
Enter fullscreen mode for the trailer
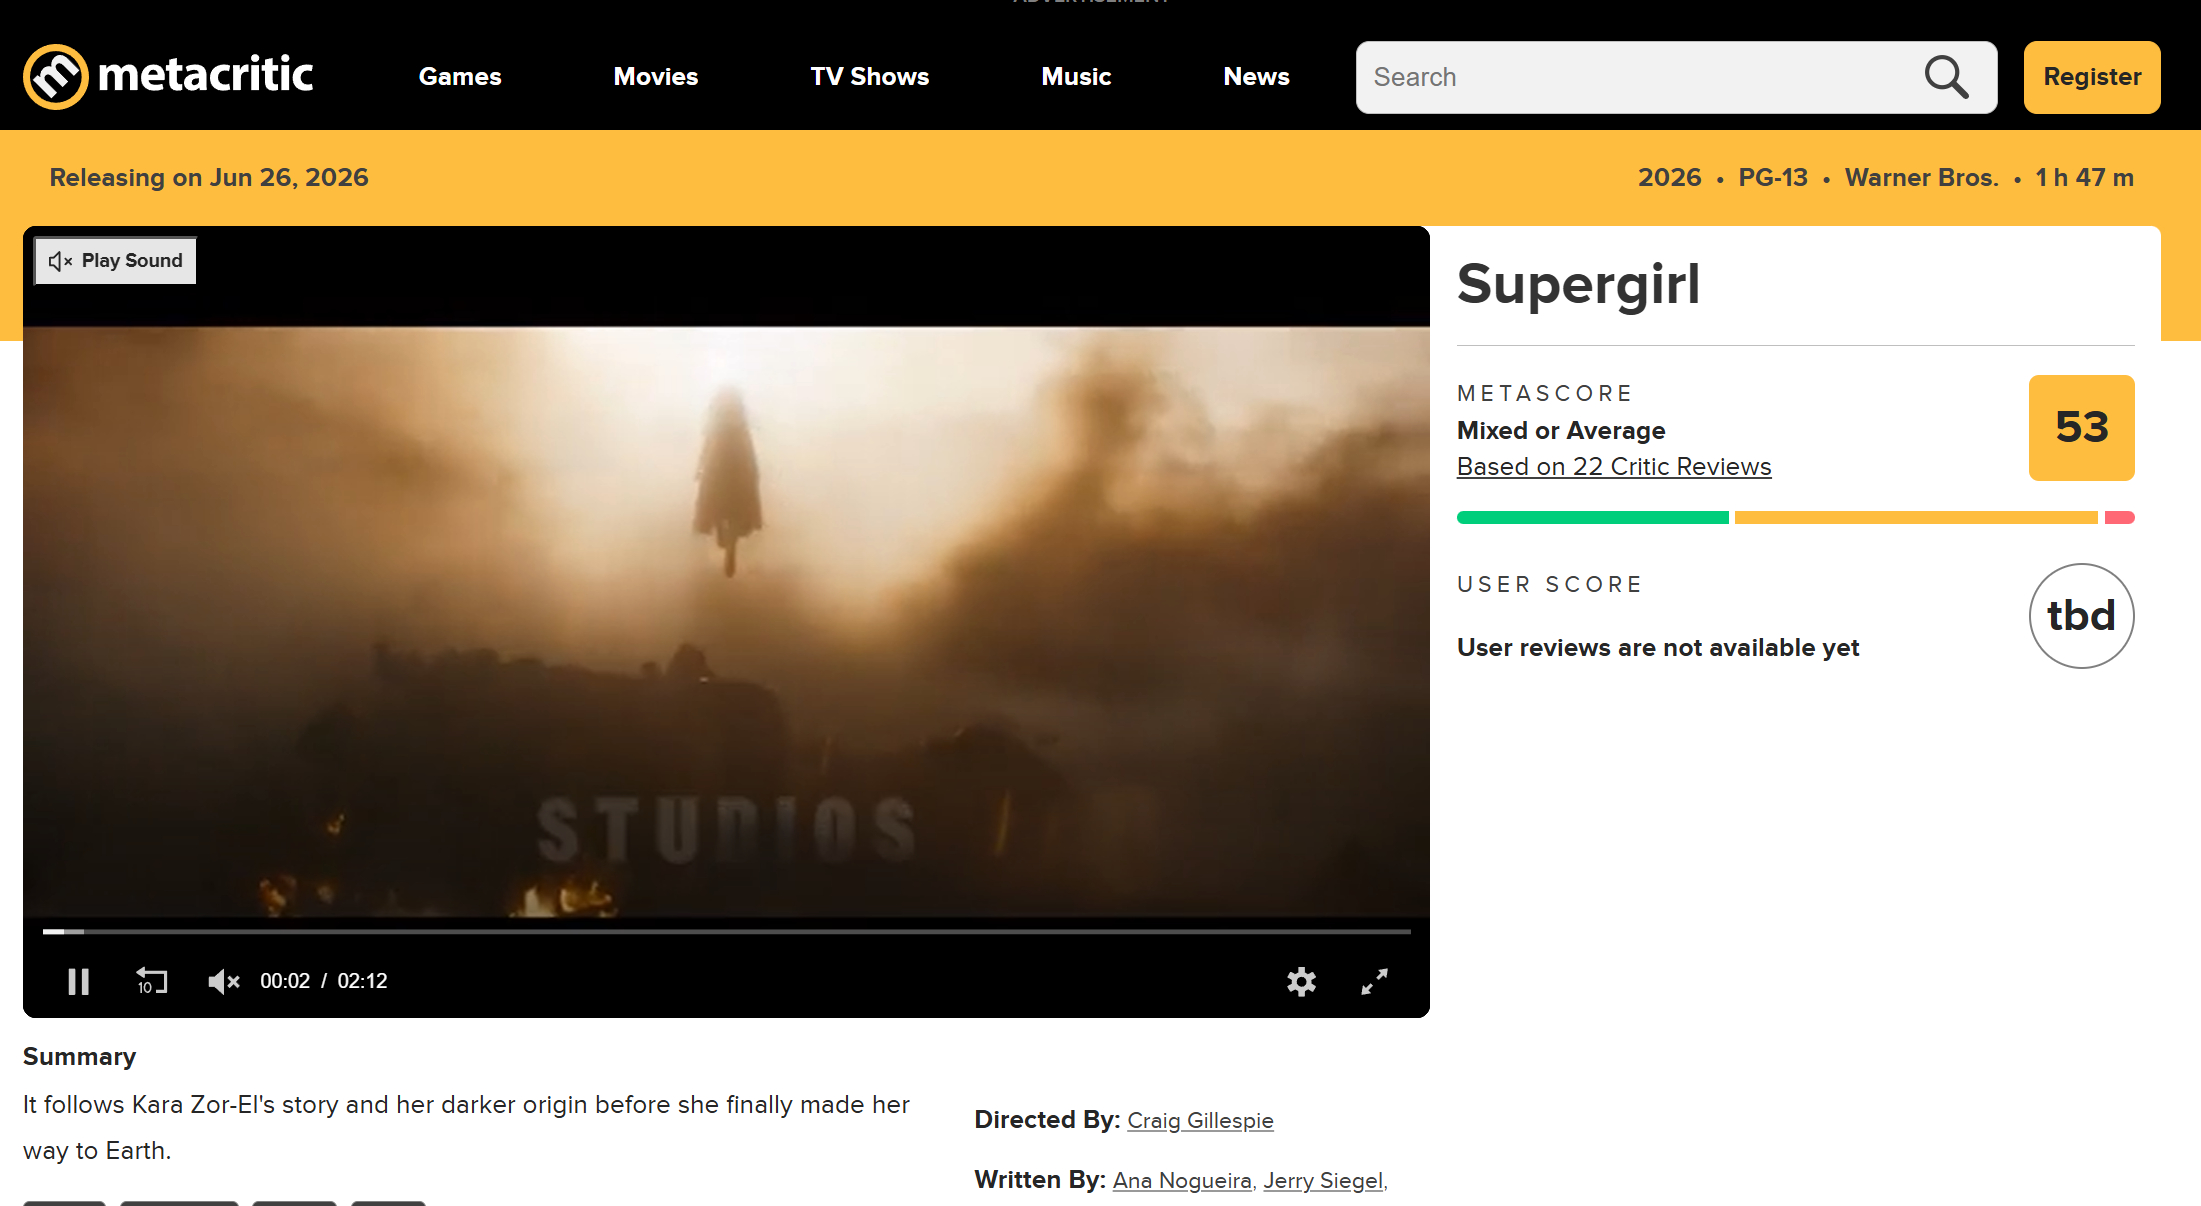(1375, 982)
